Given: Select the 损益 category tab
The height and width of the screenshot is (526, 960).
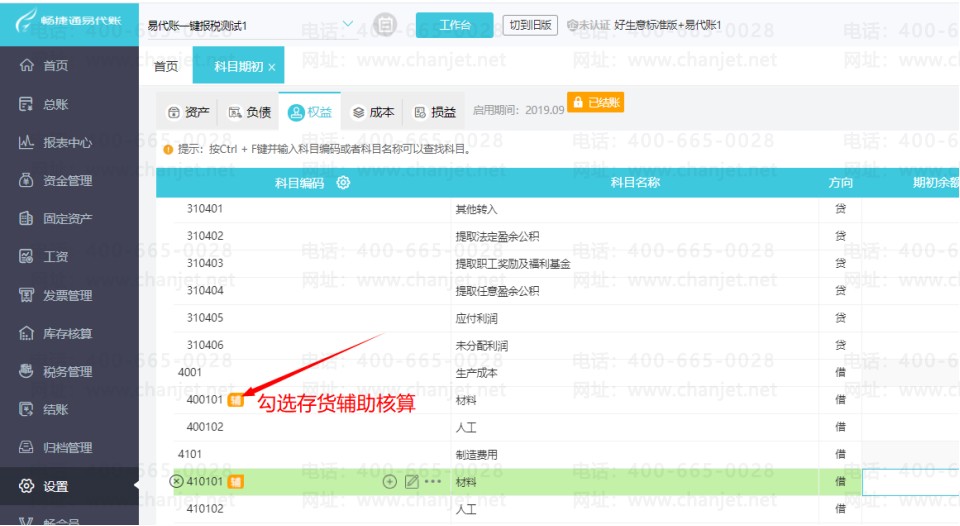Looking at the screenshot, I should (434, 112).
